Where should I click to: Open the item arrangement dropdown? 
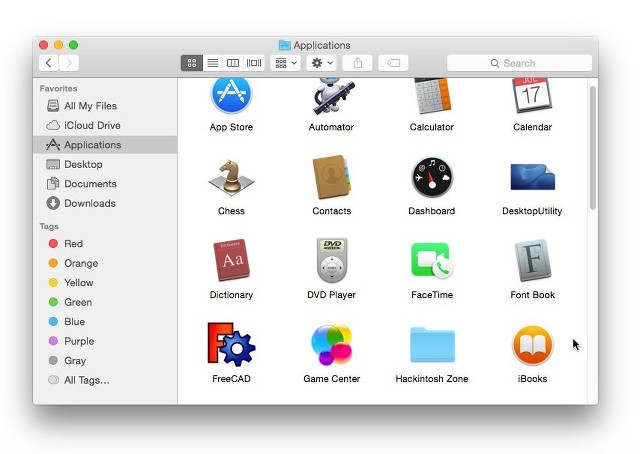pyautogui.click(x=286, y=63)
